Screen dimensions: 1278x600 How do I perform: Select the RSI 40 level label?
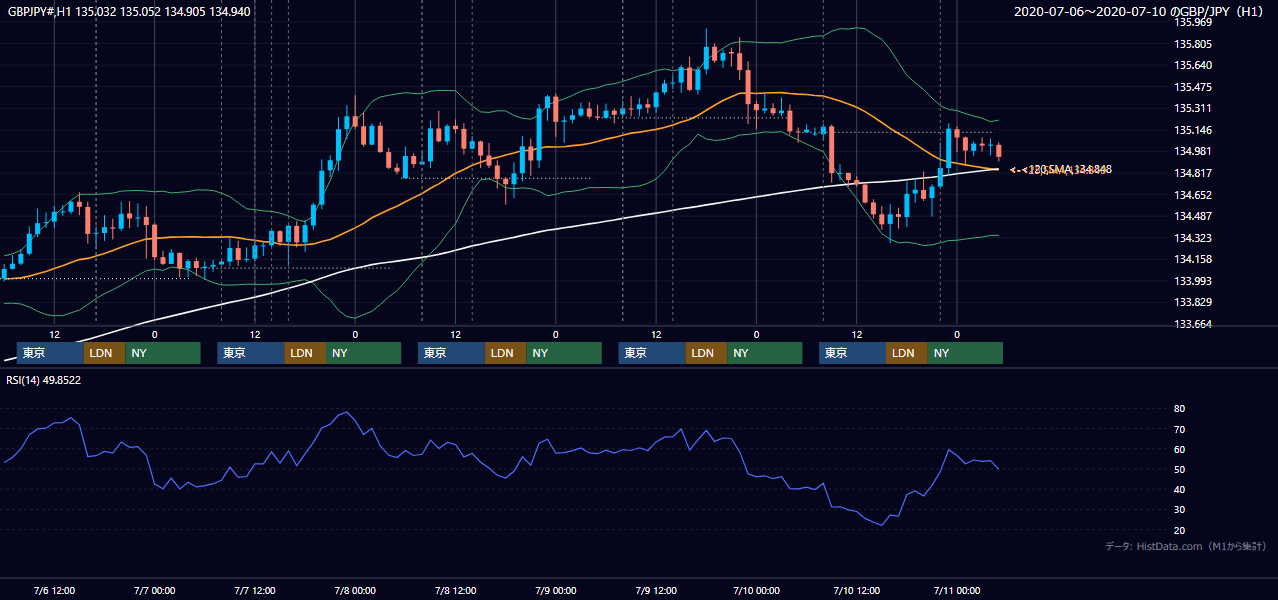[1180, 489]
